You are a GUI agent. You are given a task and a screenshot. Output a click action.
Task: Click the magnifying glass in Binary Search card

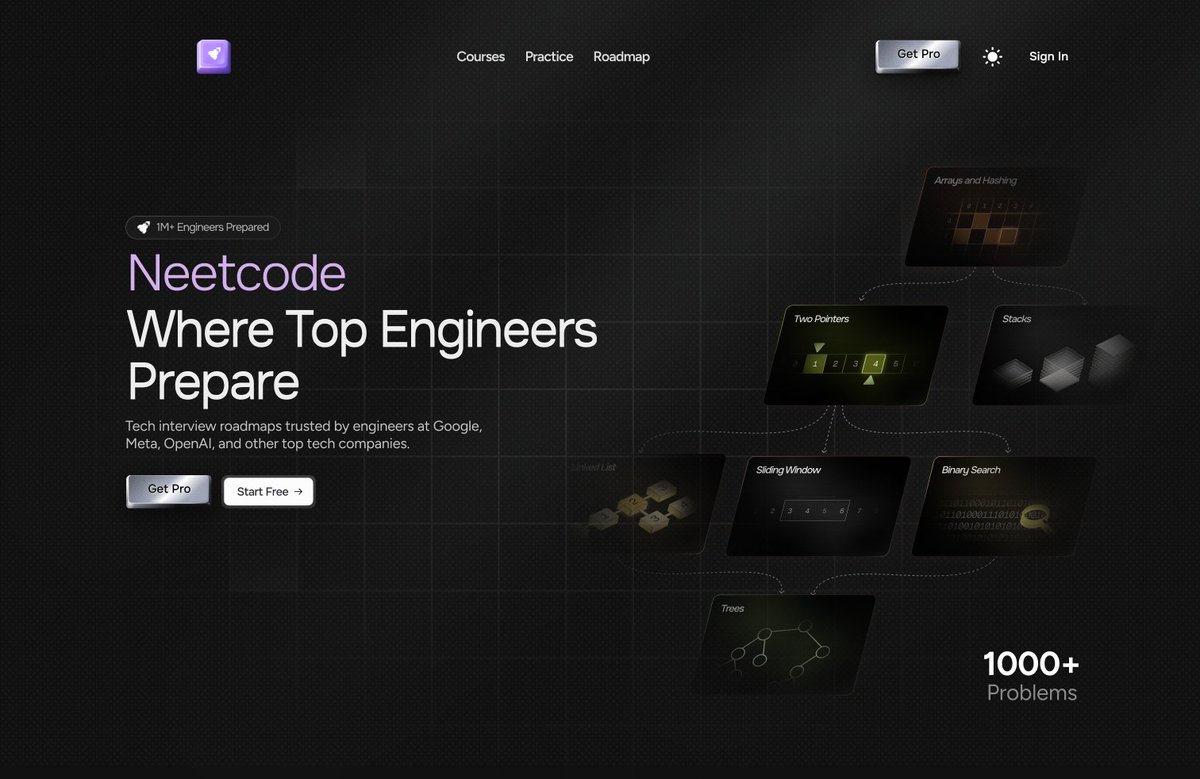pyautogui.click(x=1036, y=516)
